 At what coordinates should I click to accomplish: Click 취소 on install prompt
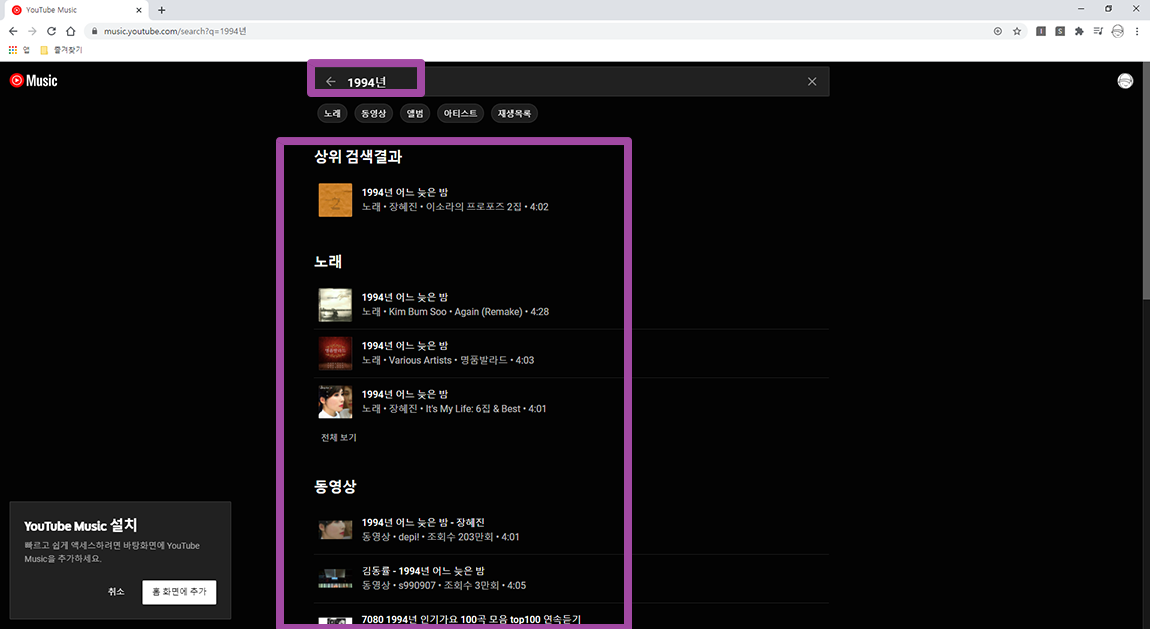(x=116, y=592)
